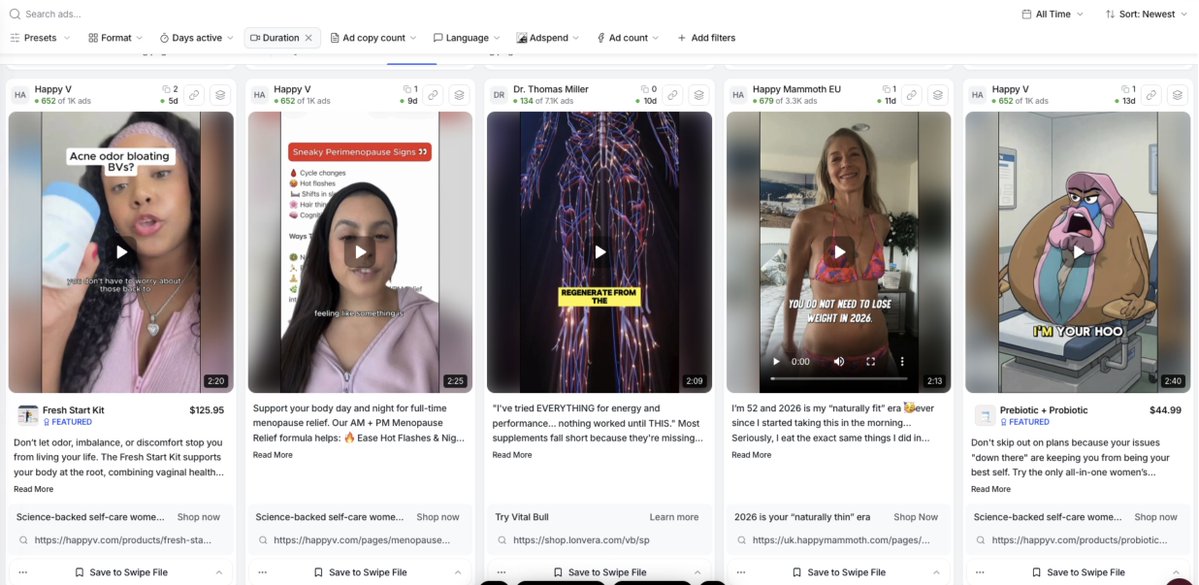Copy link icon on Dr. Thomas Miller card
The width and height of the screenshot is (1199, 585).
(673, 95)
